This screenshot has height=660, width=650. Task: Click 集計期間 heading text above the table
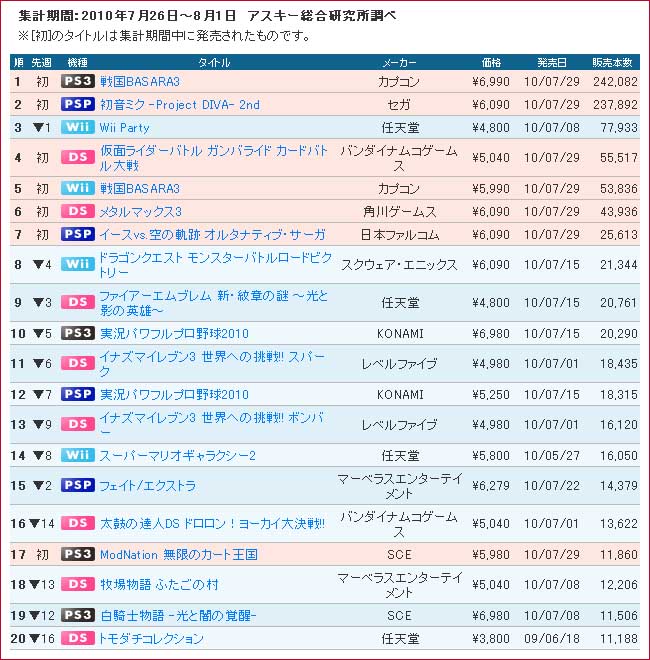click(207, 16)
